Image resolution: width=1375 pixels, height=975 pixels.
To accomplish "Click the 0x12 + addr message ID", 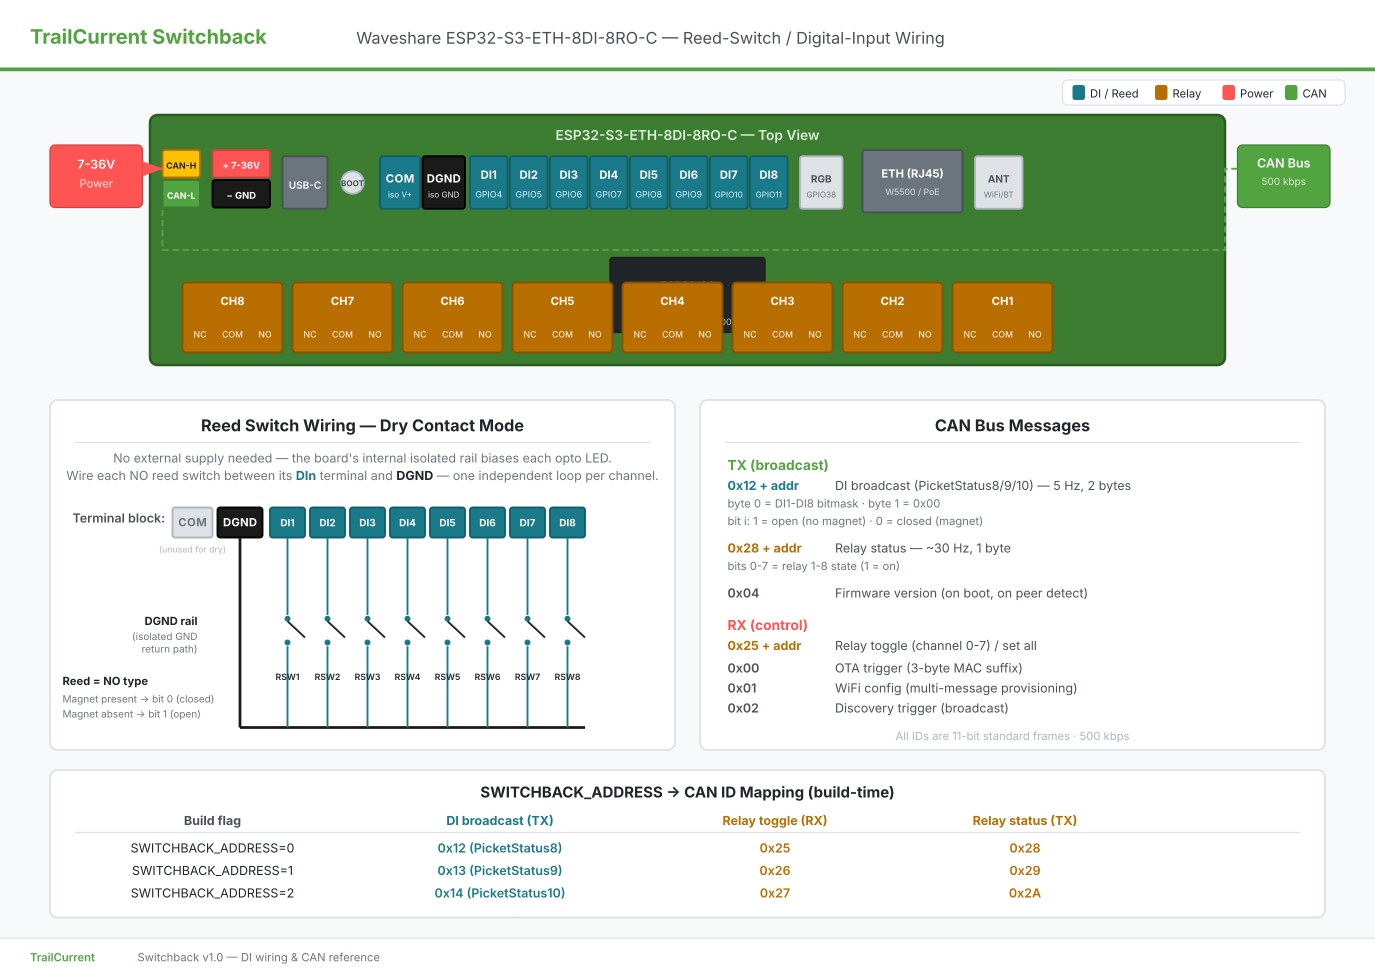I will tap(763, 486).
